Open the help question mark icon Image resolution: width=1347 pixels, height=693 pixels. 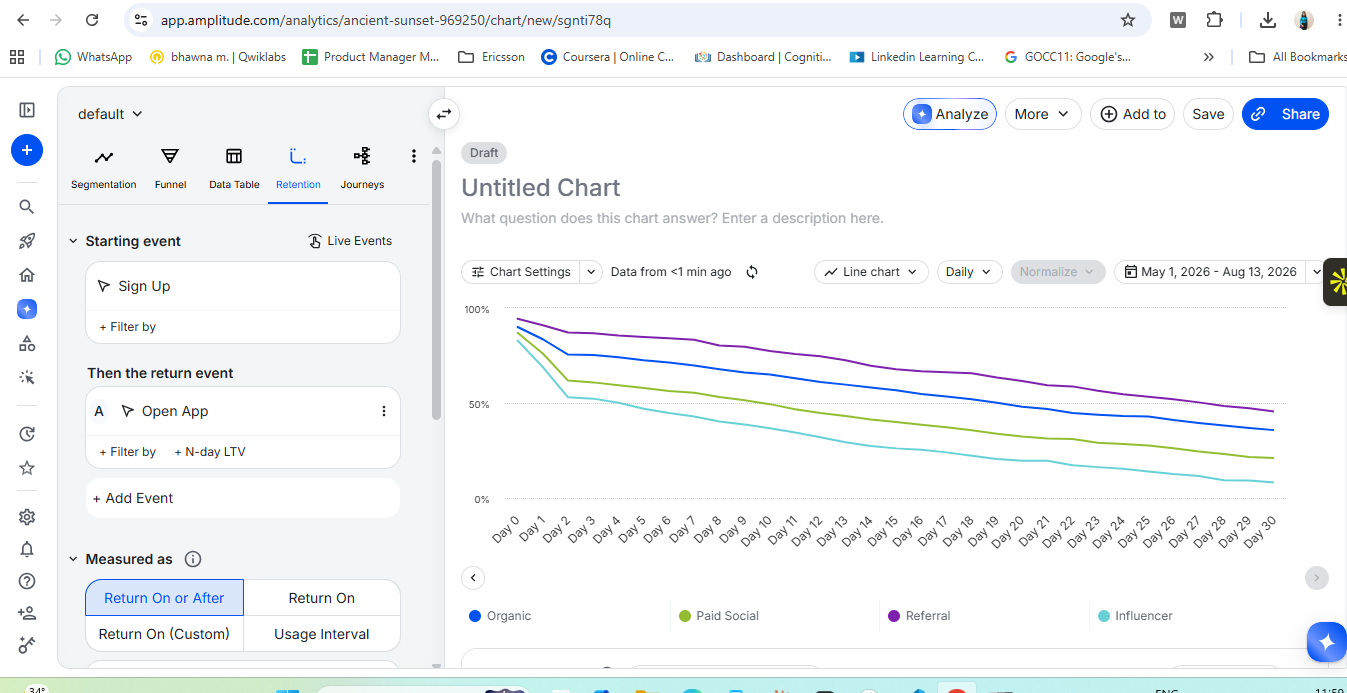27,581
